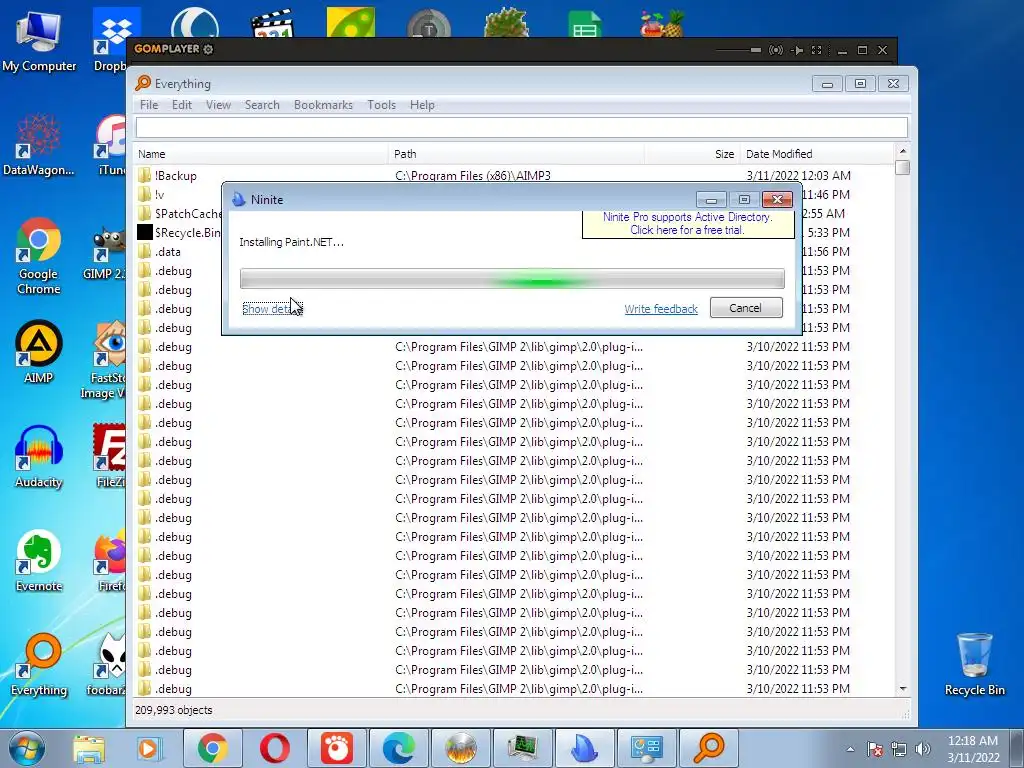Click the Ninite Pro free trial notice

688,223
